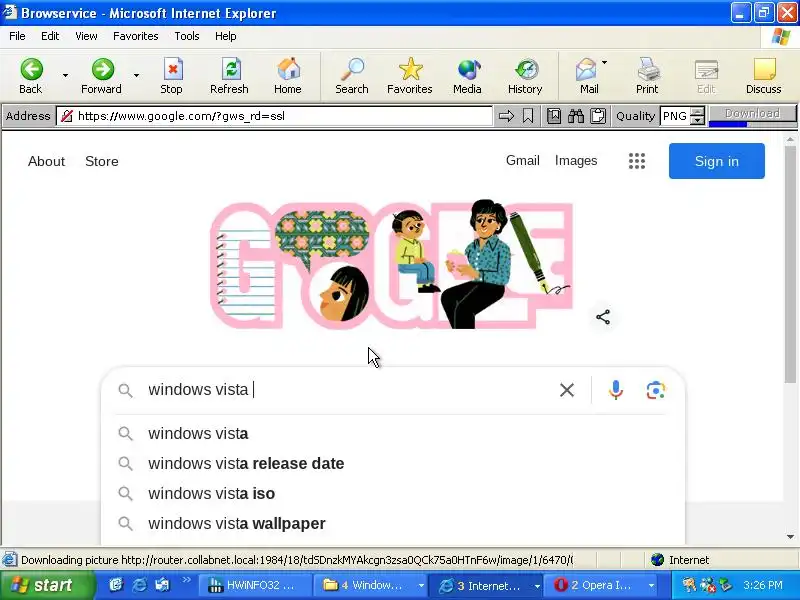Screen dimensions: 800x600
Task: Click into the Google search text field
Action: [349, 390]
